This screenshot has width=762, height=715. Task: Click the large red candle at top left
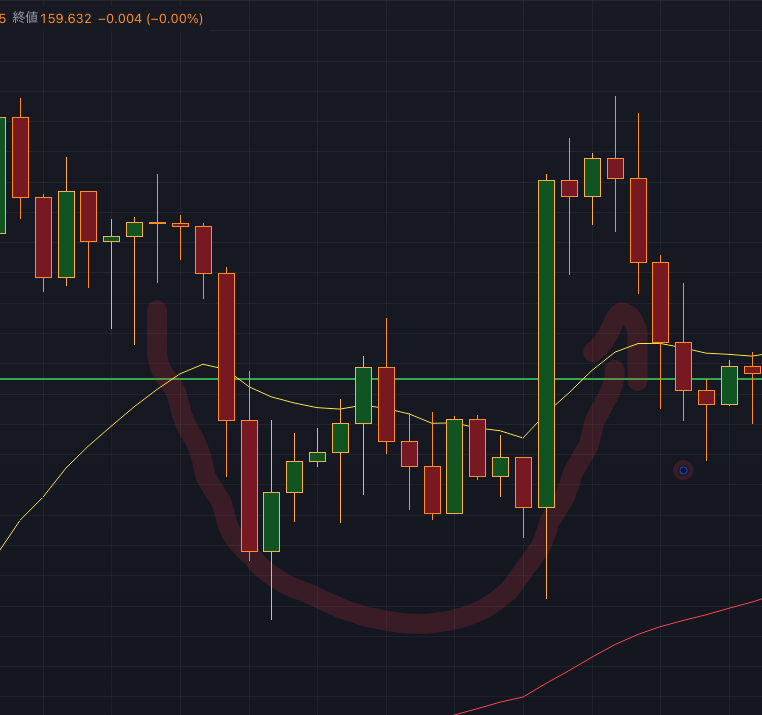click(x=20, y=157)
